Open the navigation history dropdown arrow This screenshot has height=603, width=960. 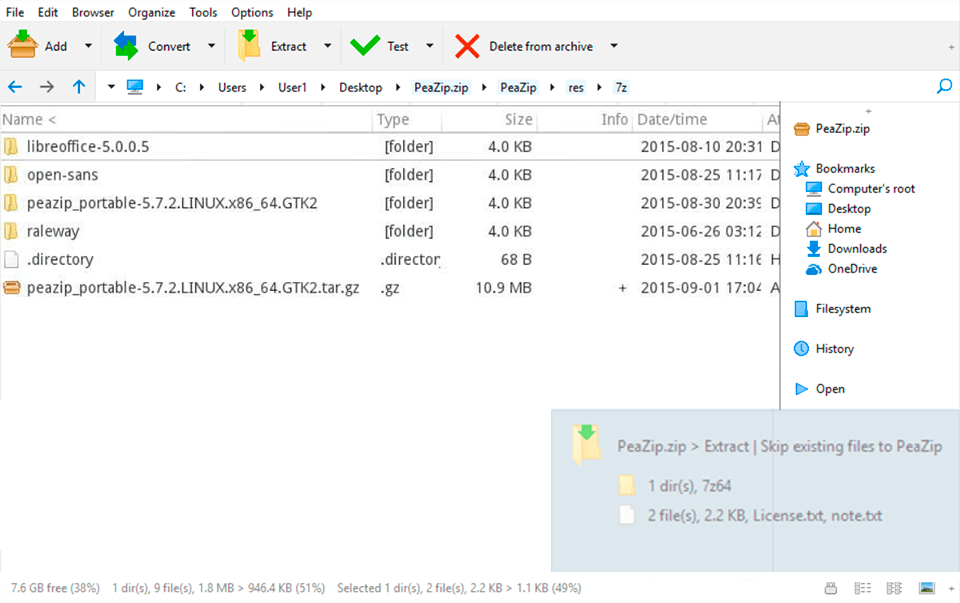coord(111,87)
